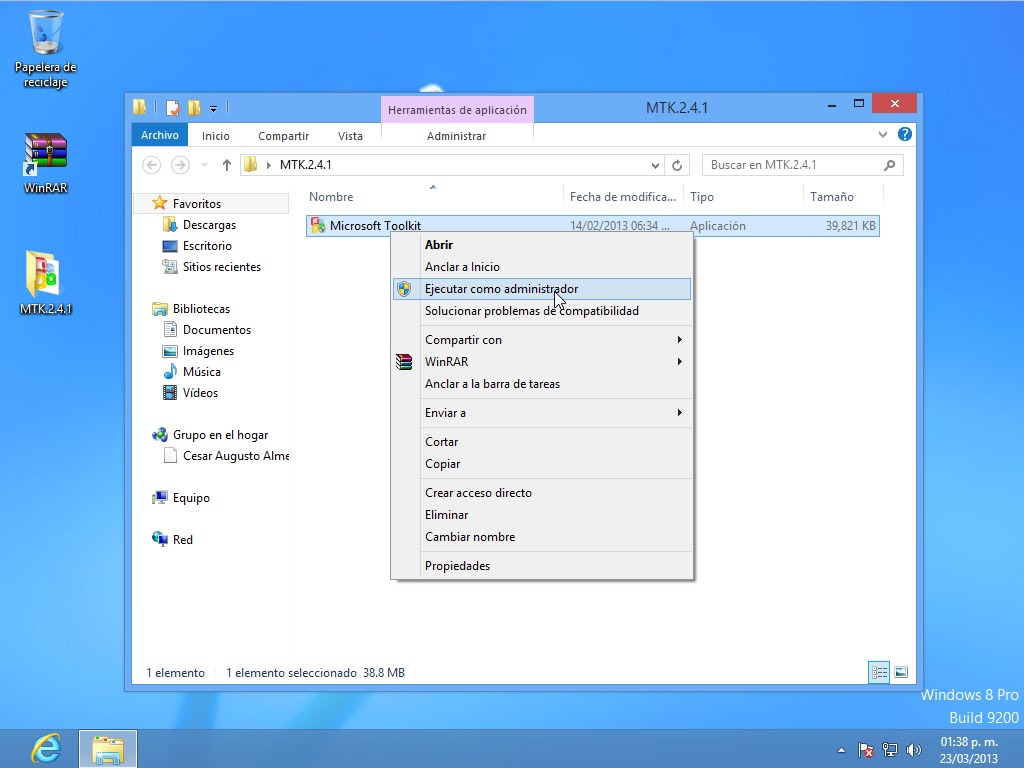The width and height of the screenshot is (1024, 768).
Task: Click the Back navigation arrow
Action: coord(152,165)
